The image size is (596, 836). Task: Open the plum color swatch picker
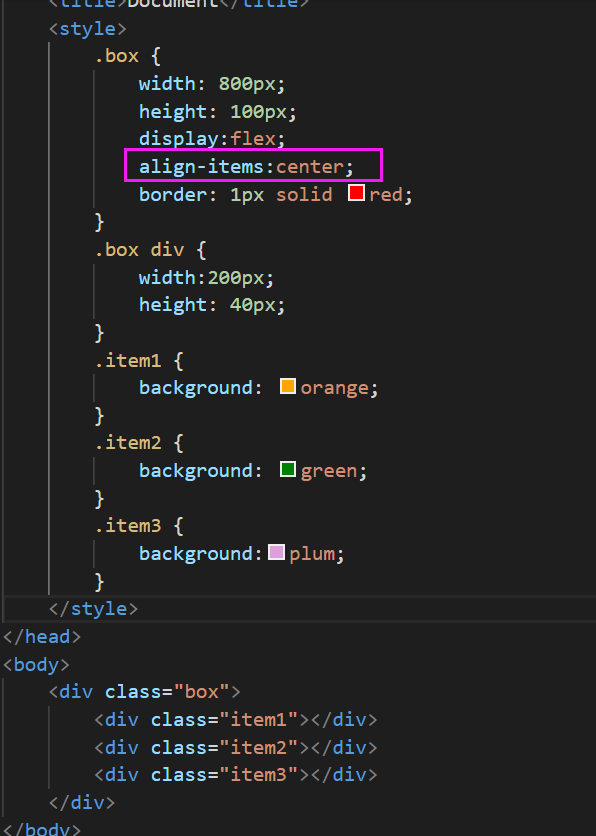click(x=276, y=552)
